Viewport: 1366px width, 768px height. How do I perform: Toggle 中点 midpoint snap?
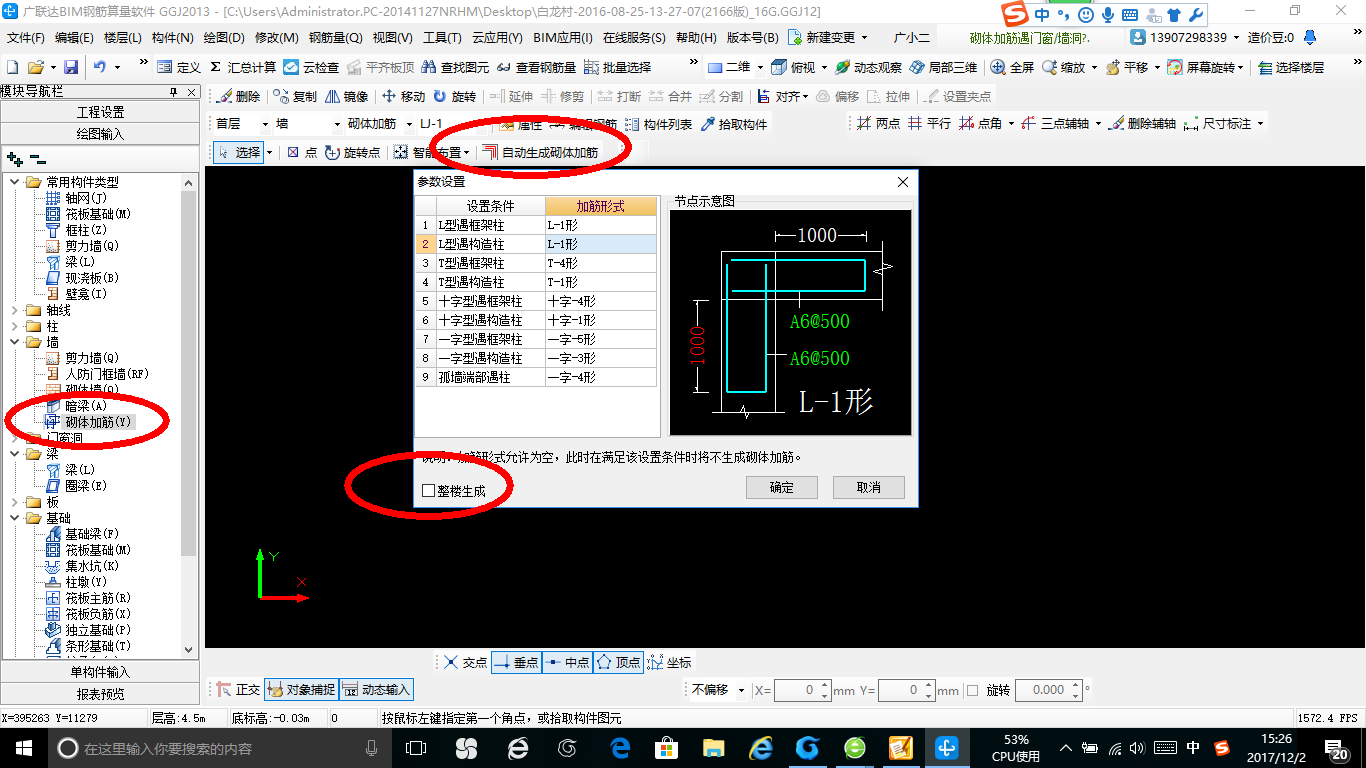pyautogui.click(x=568, y=662)
